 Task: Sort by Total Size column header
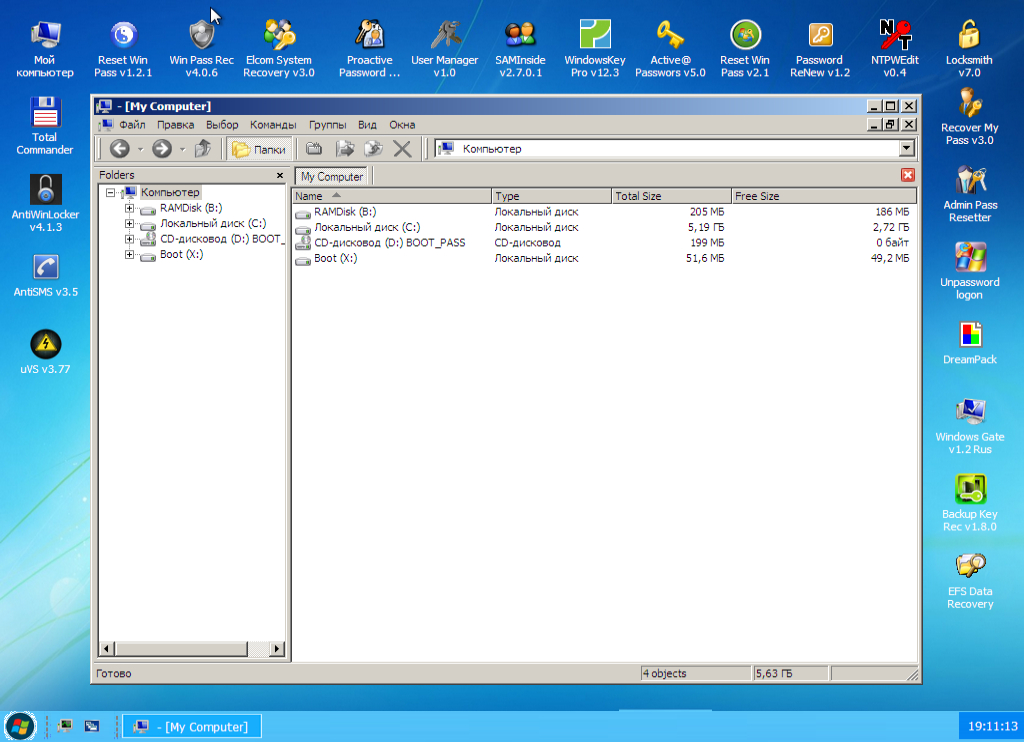coord(671,196)
